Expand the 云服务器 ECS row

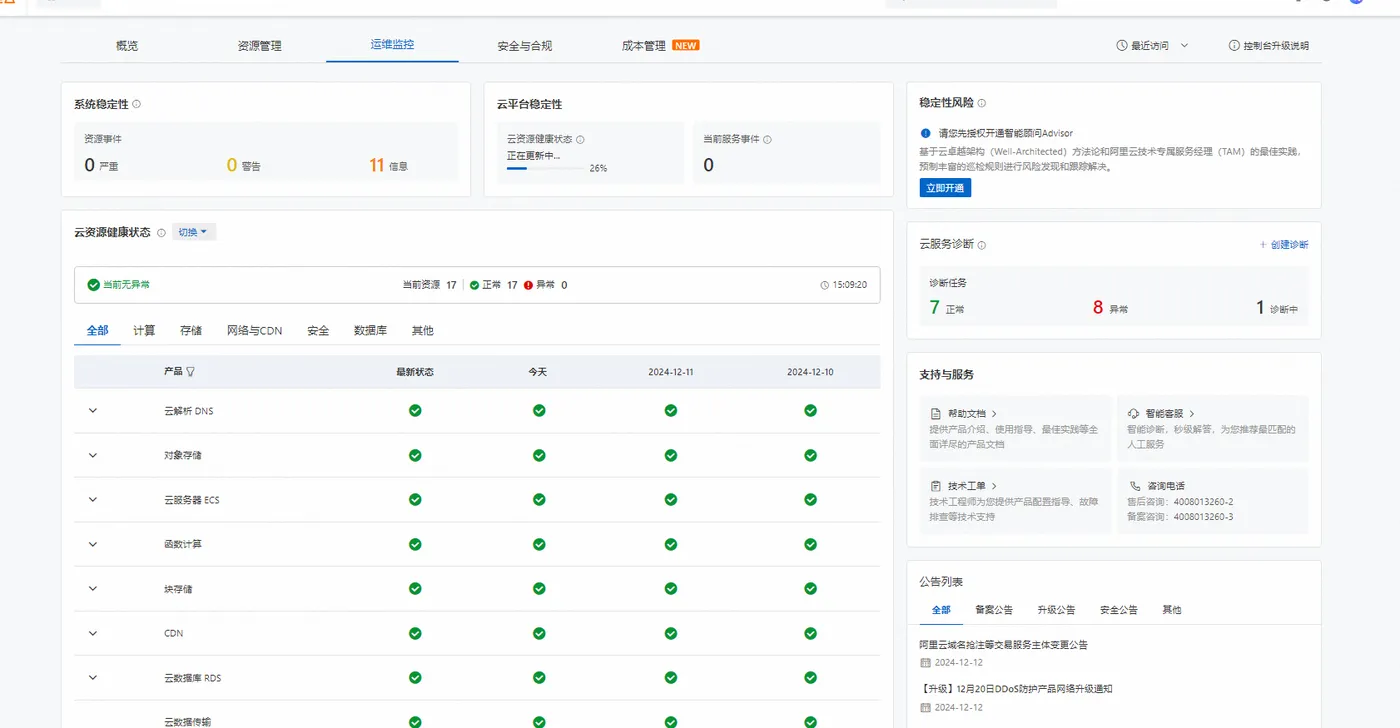click(93, 500)
